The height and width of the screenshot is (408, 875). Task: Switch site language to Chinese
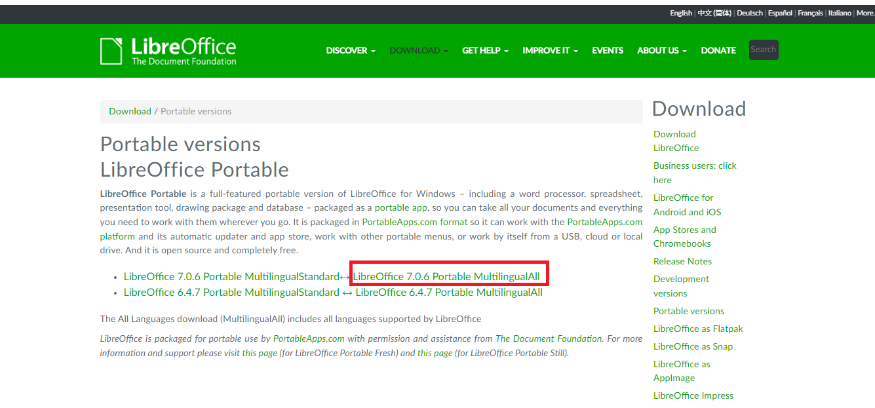(x=714, y=13)
